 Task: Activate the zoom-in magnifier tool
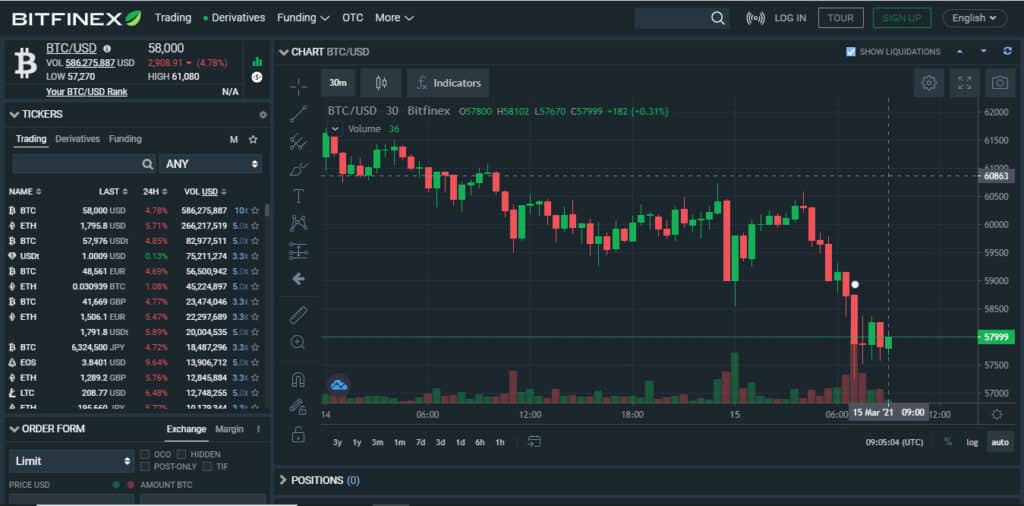click(x=298, y=342)
